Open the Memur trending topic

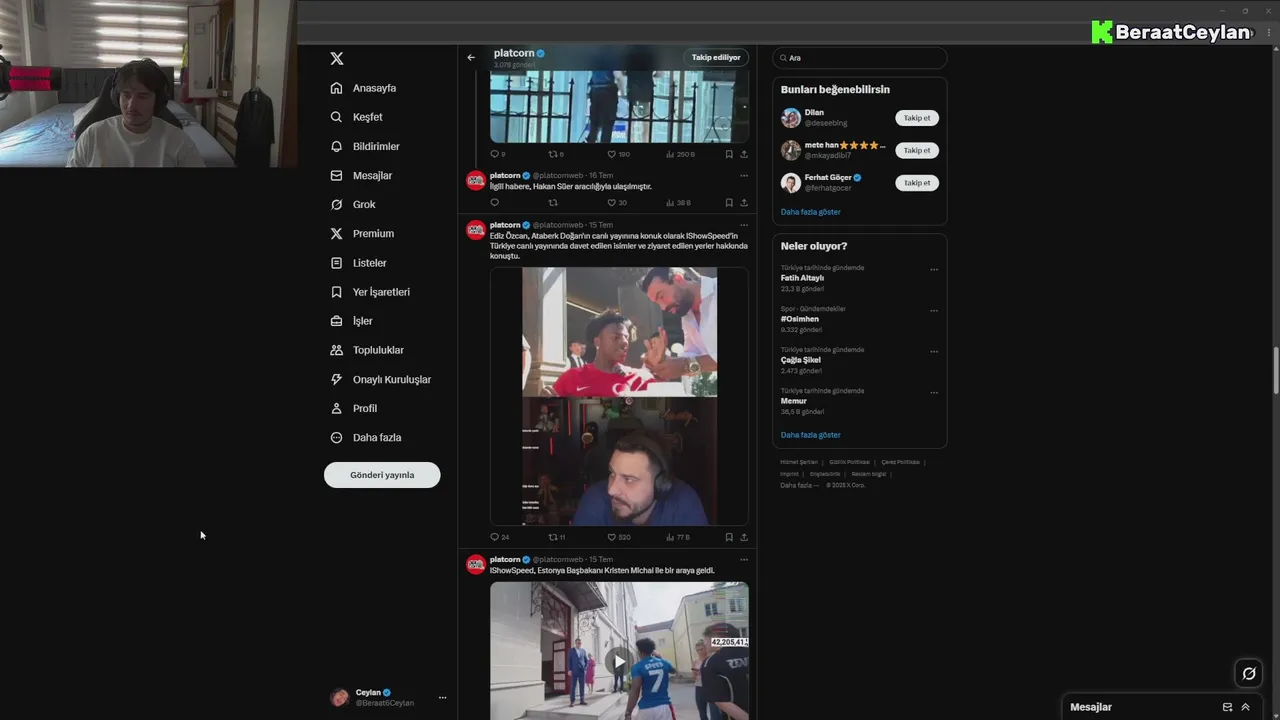(x=793, y=401)
